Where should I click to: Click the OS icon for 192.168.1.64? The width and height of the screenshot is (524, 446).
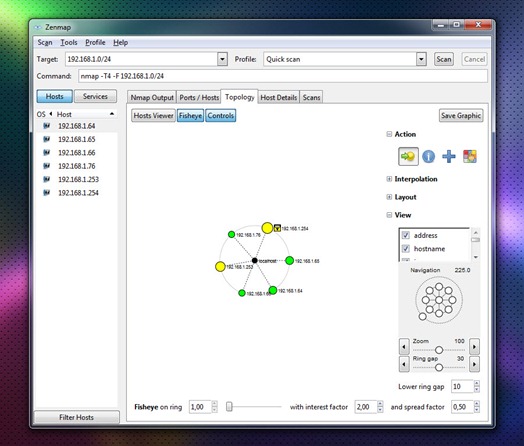click(x=46, y=126)
